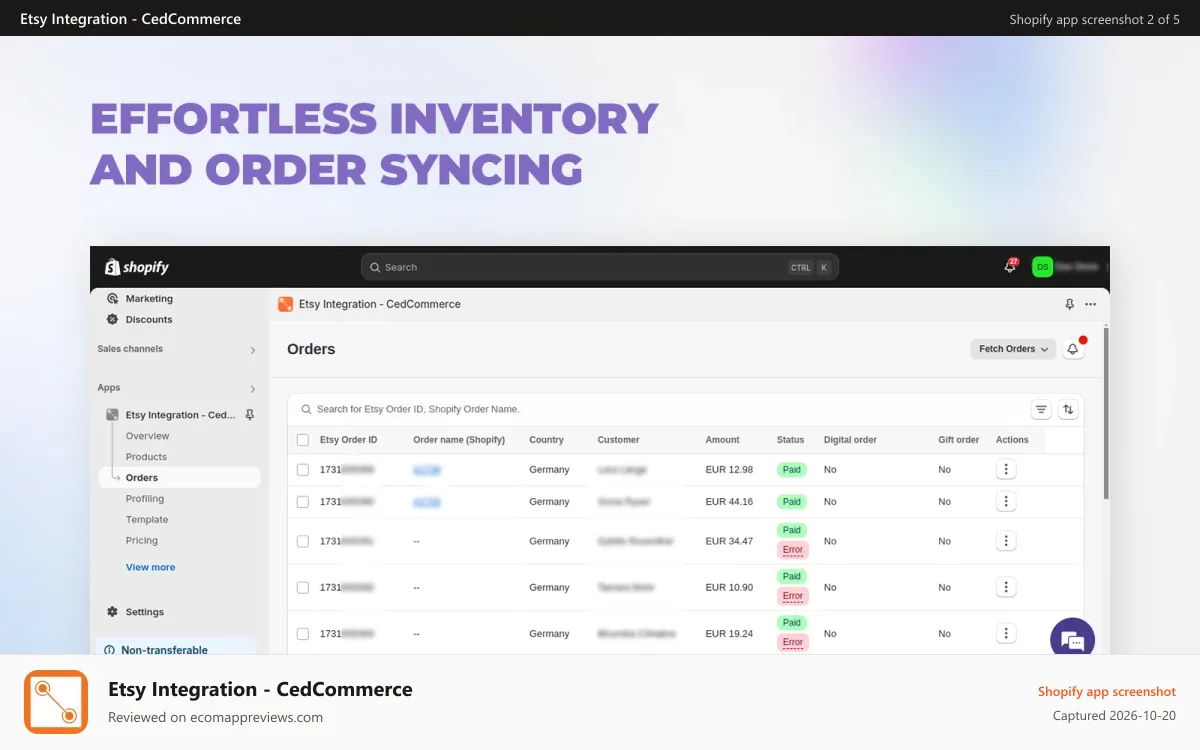Image resolution: width=1200 pixels, height=750 pixels.
Task: Click the CedCommerce app logo in header
Action: pyautogui.click(x=285, y=304)
